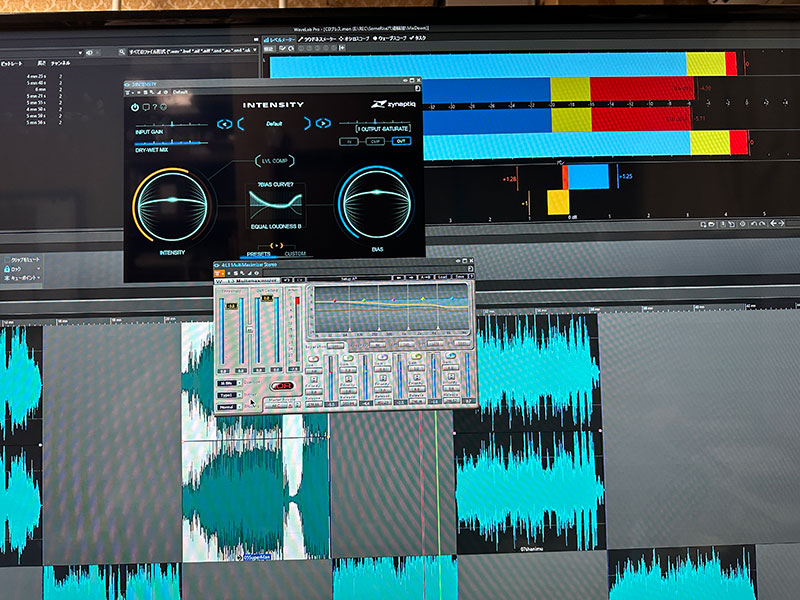Image resolution: width=800 pixels, height=600 pixels.
Task: Switch to the PRESETS tab in Intensity
Action: point(258,254)
